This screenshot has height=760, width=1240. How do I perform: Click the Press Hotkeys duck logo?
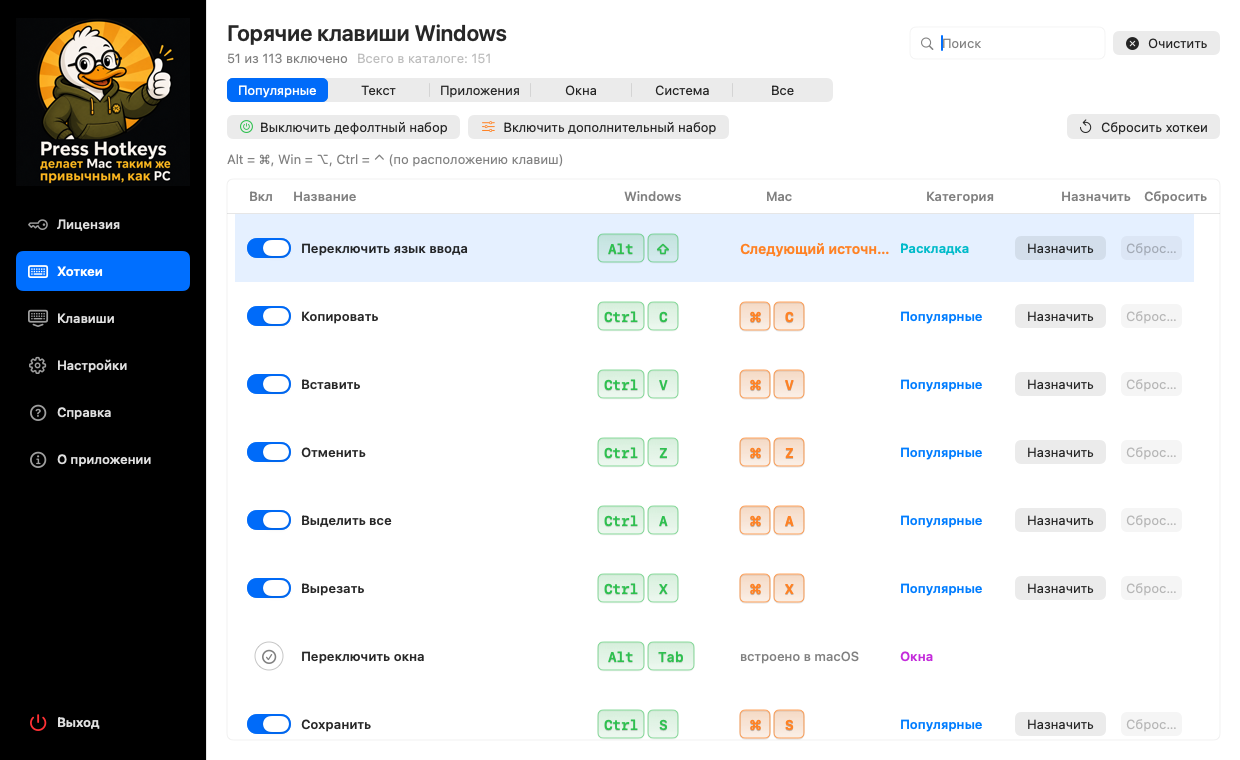point(103,101)
